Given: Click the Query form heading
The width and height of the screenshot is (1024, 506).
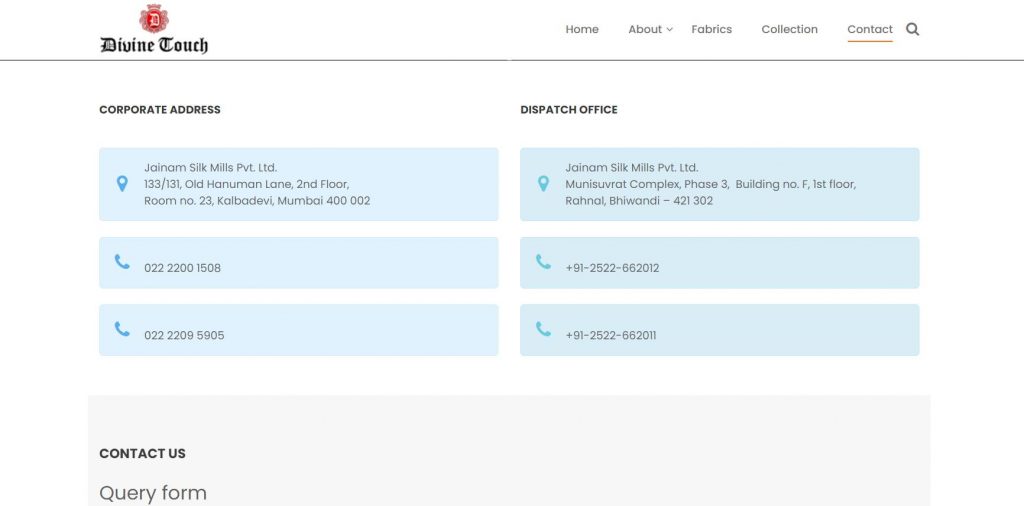Looking at the screenshot, I should (153, 493).
